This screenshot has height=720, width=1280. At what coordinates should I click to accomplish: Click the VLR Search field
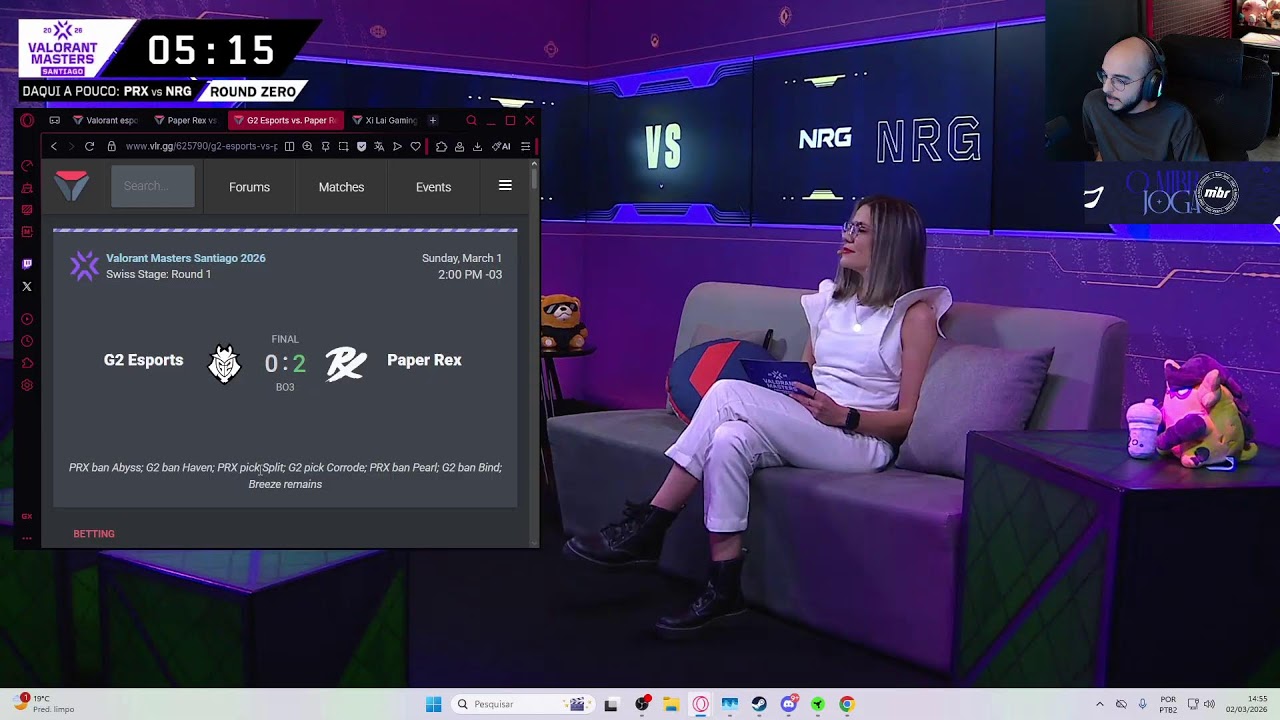coord(153,186)
